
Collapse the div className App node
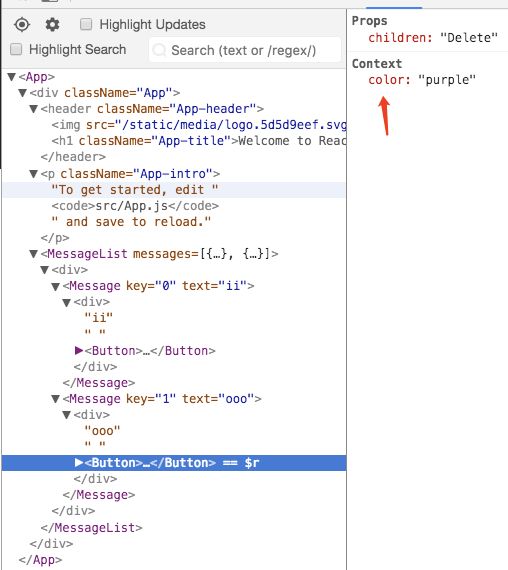(23, 93)
